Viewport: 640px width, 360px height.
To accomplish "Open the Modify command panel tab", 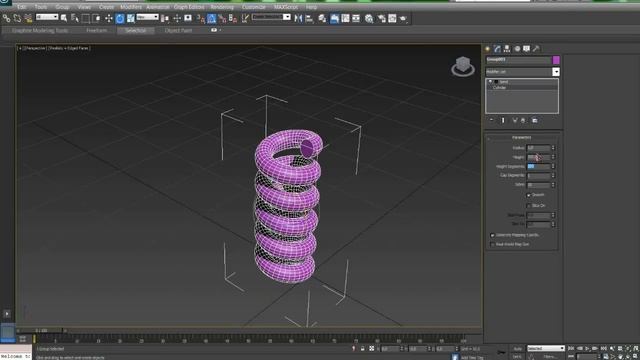I will tap(497, 49).
